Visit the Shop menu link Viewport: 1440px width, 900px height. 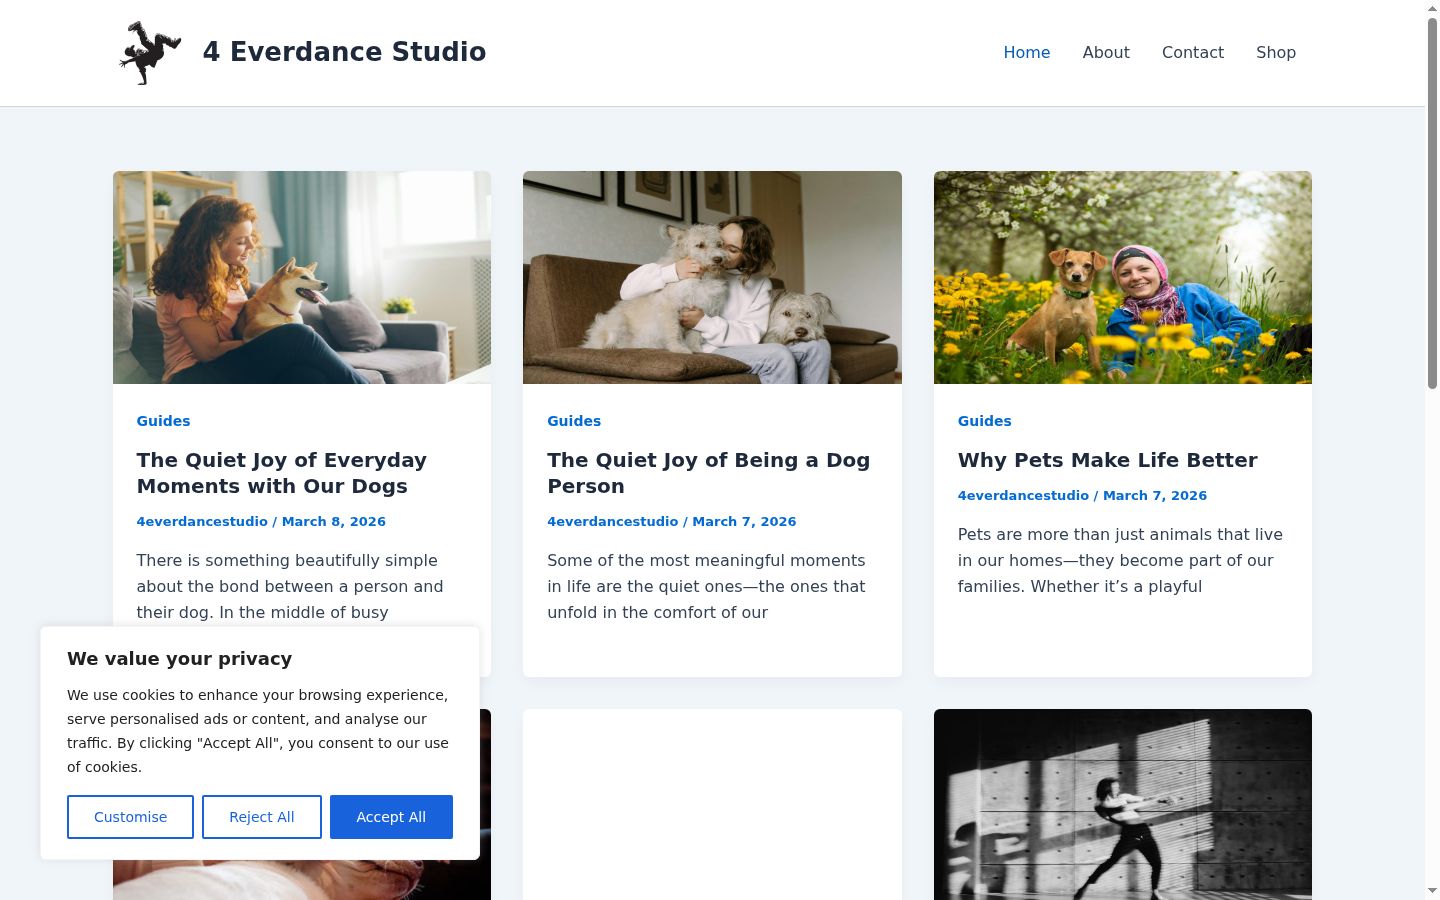(1276, 52)
